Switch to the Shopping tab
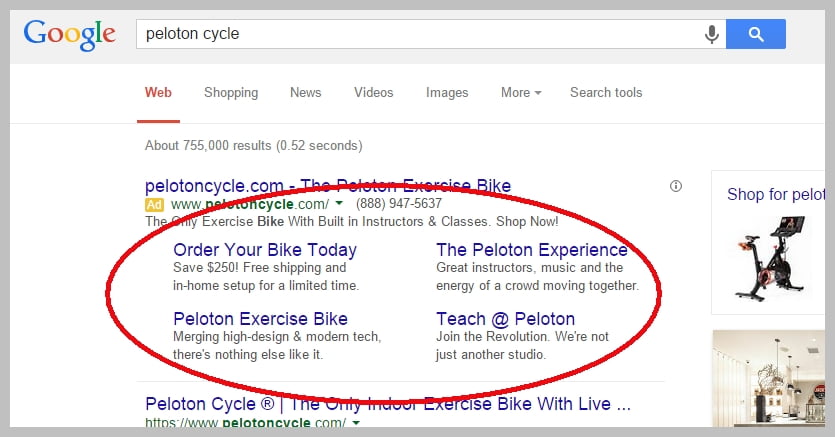 click(231, 93)
